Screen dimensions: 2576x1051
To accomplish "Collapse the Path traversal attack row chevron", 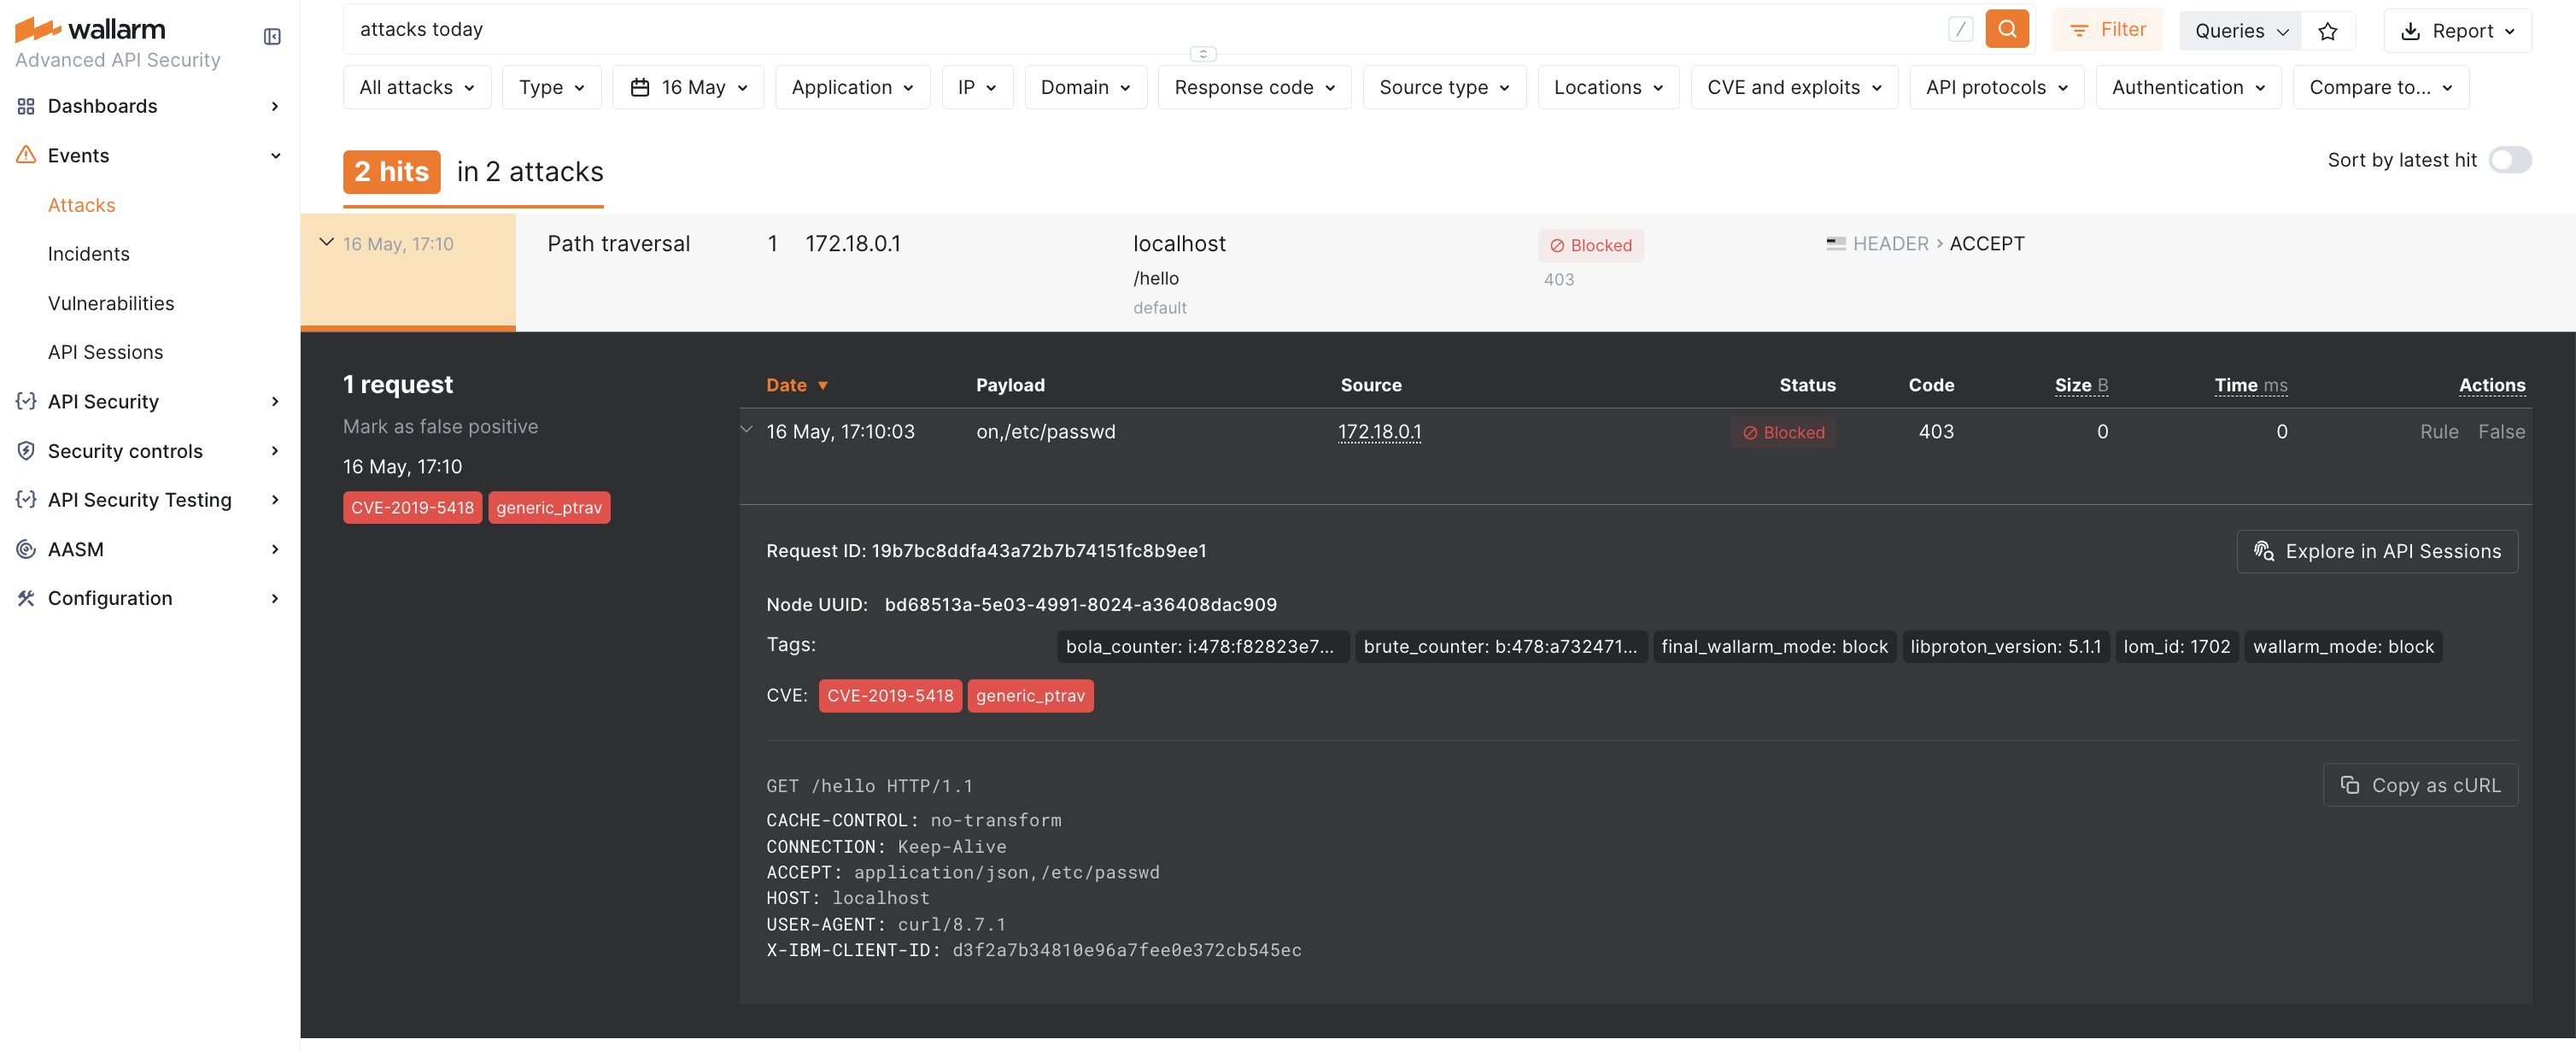I will tap(326, 242).
